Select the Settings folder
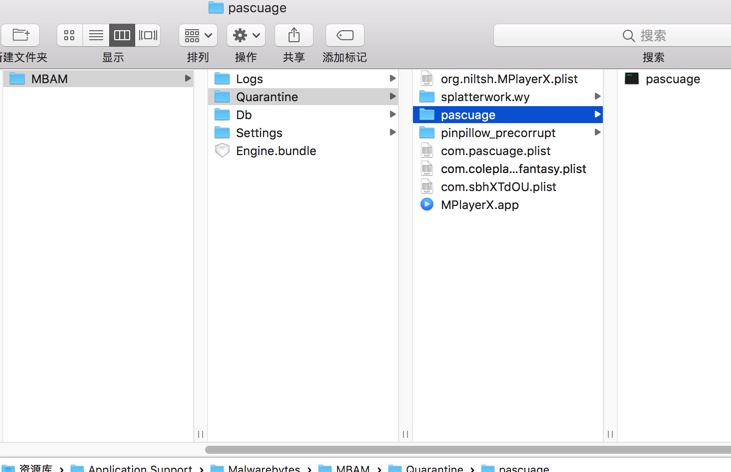The height and width of the screenshot is (472, 731). click(x=303, y=133)
